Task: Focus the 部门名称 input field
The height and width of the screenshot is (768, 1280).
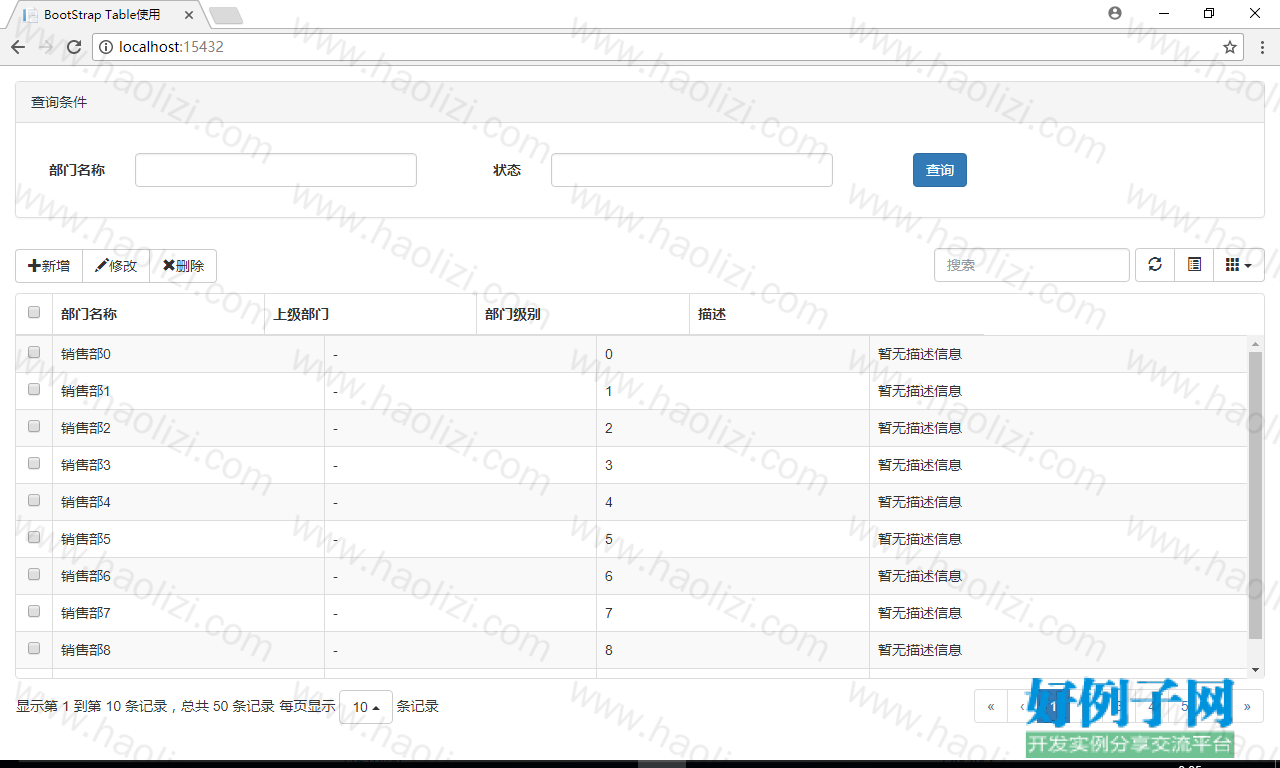Action: [276, 170]
